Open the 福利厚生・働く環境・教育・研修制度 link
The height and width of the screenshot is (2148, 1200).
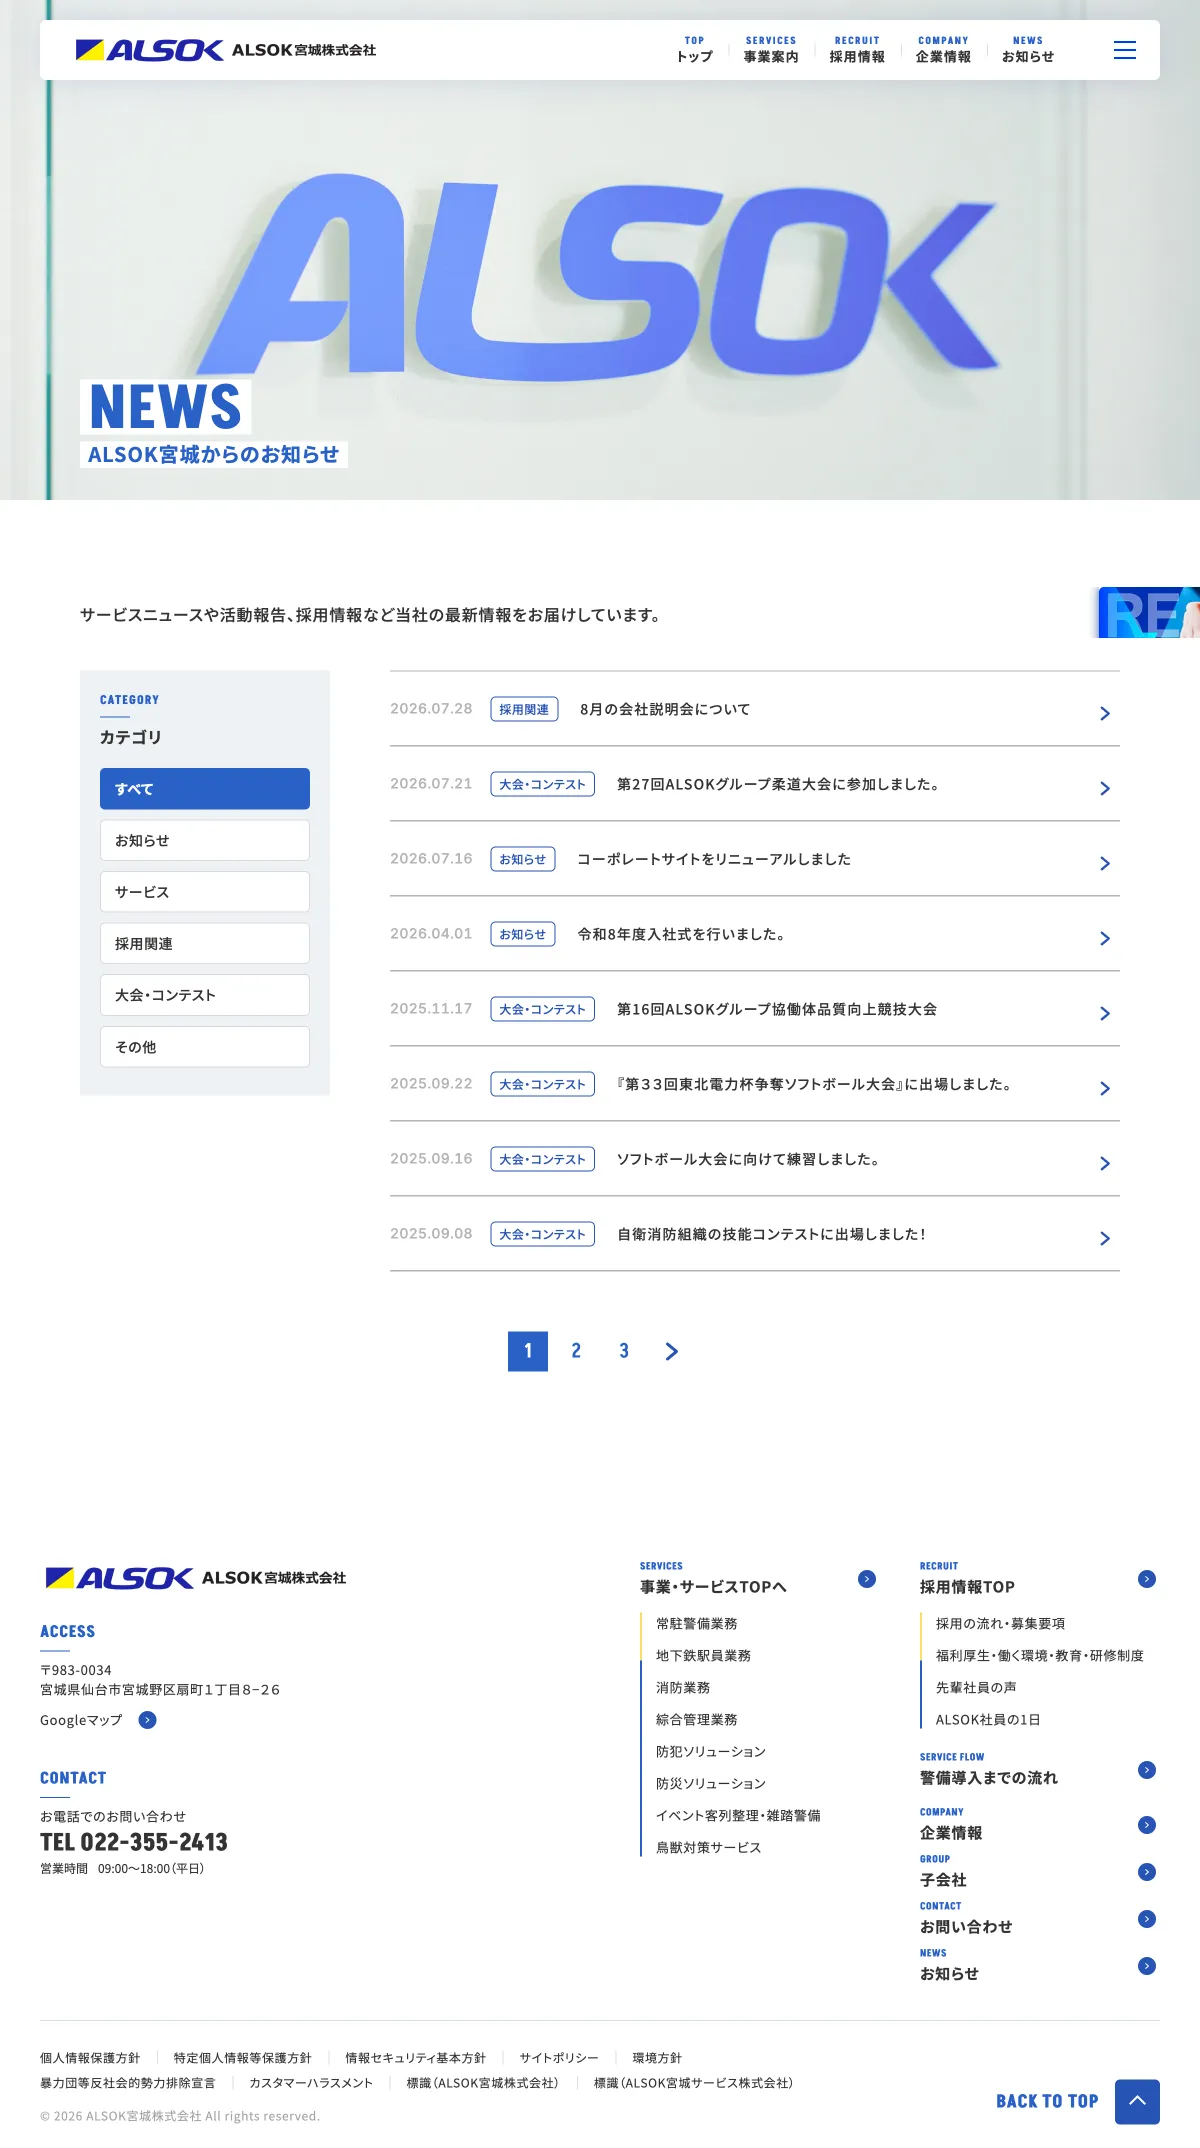(x=1040, y=1656)
